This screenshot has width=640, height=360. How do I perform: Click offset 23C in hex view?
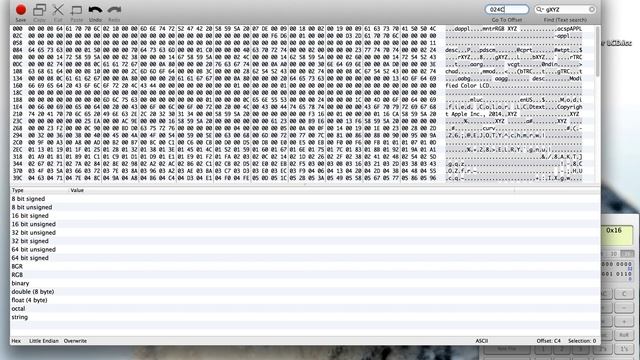[x=17, y=121]
